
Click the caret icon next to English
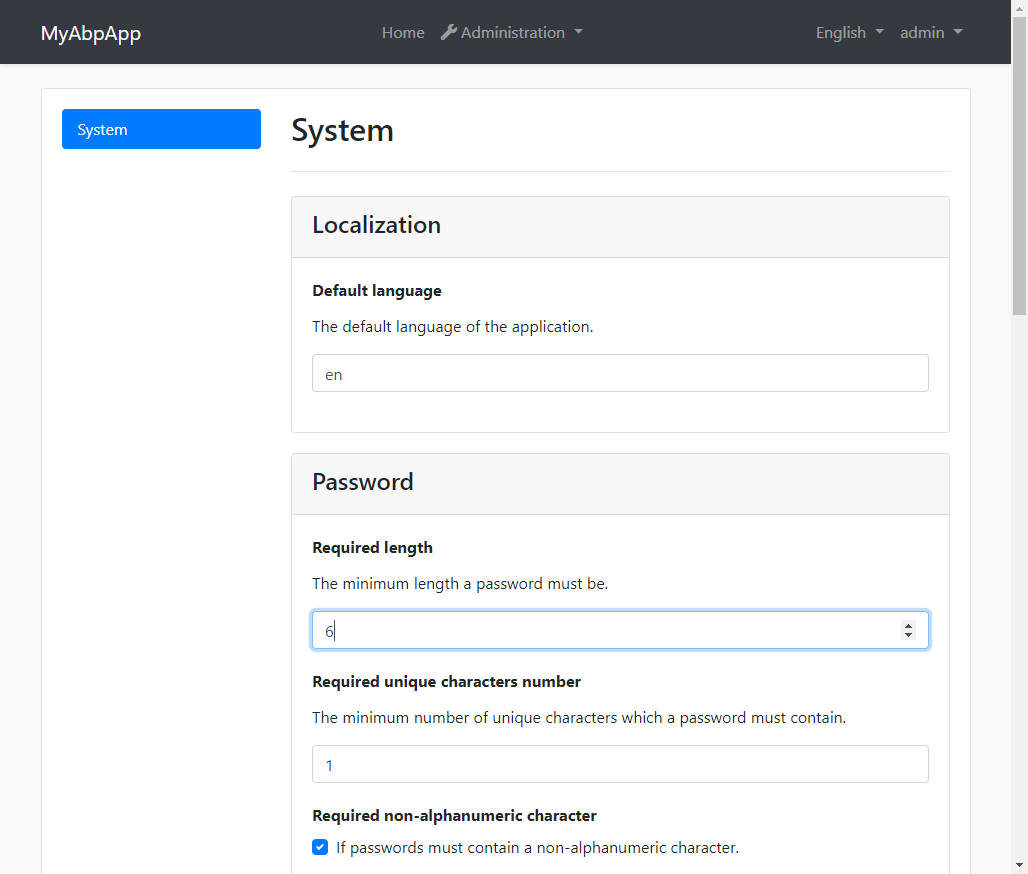click(x=879, y=32)
